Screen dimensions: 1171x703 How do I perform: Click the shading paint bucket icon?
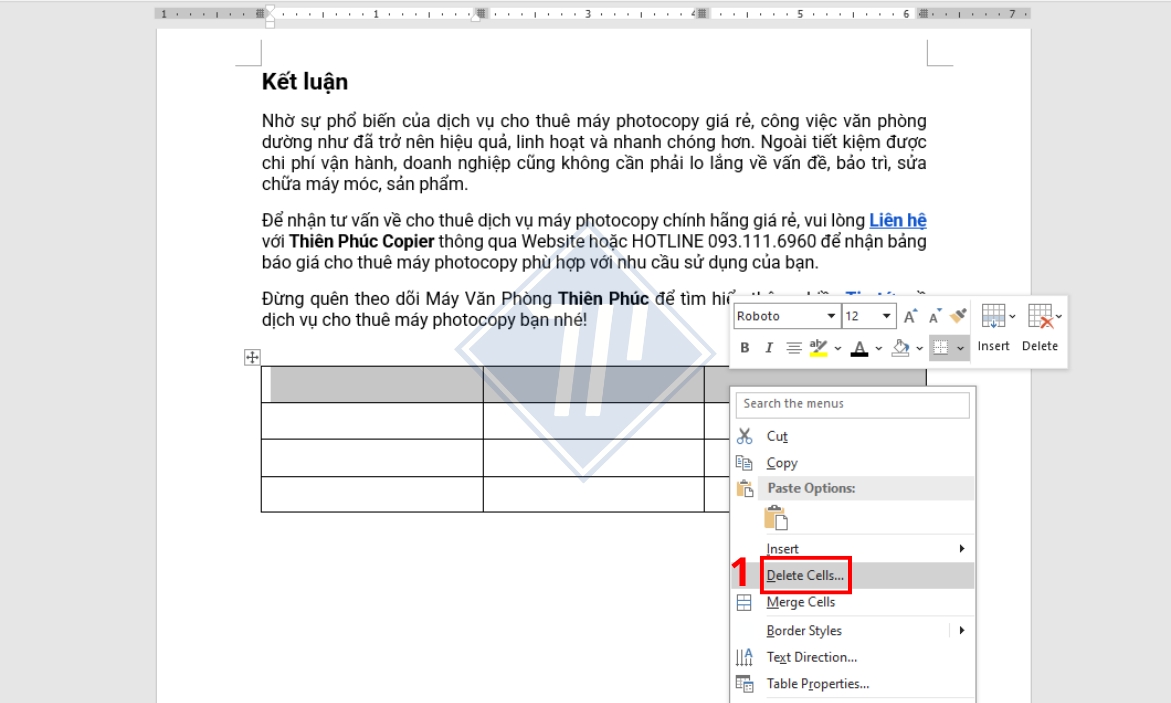900,348
